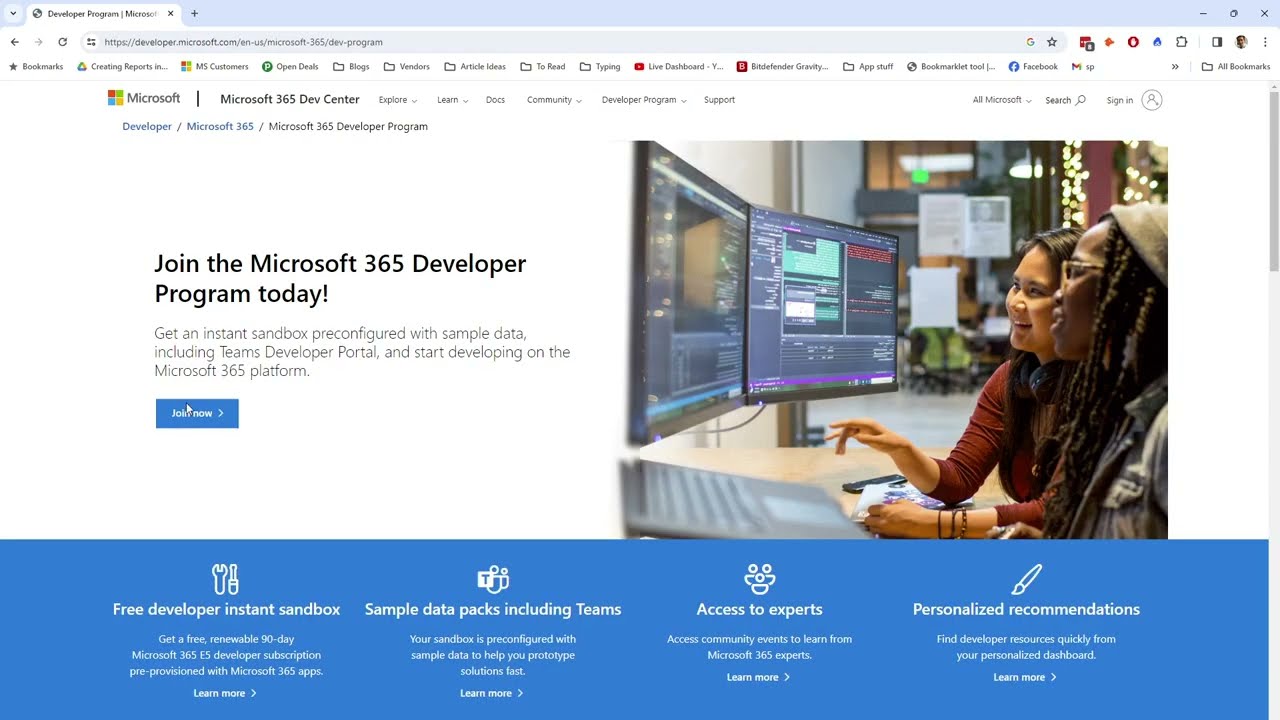The height and width of the screenshot is (720, 1280).
Task: Open the Bitdefender Gravity bookmark
Action: coord(782,67)
